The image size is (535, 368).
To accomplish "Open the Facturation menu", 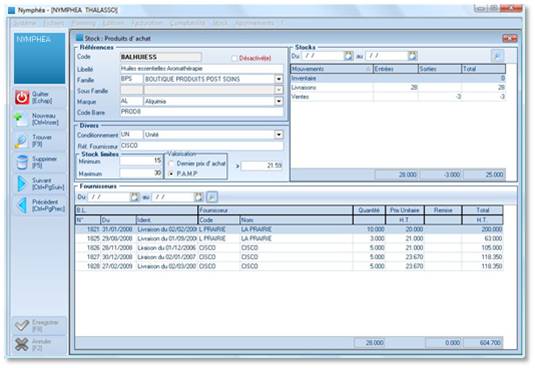I will coord(147,23).
